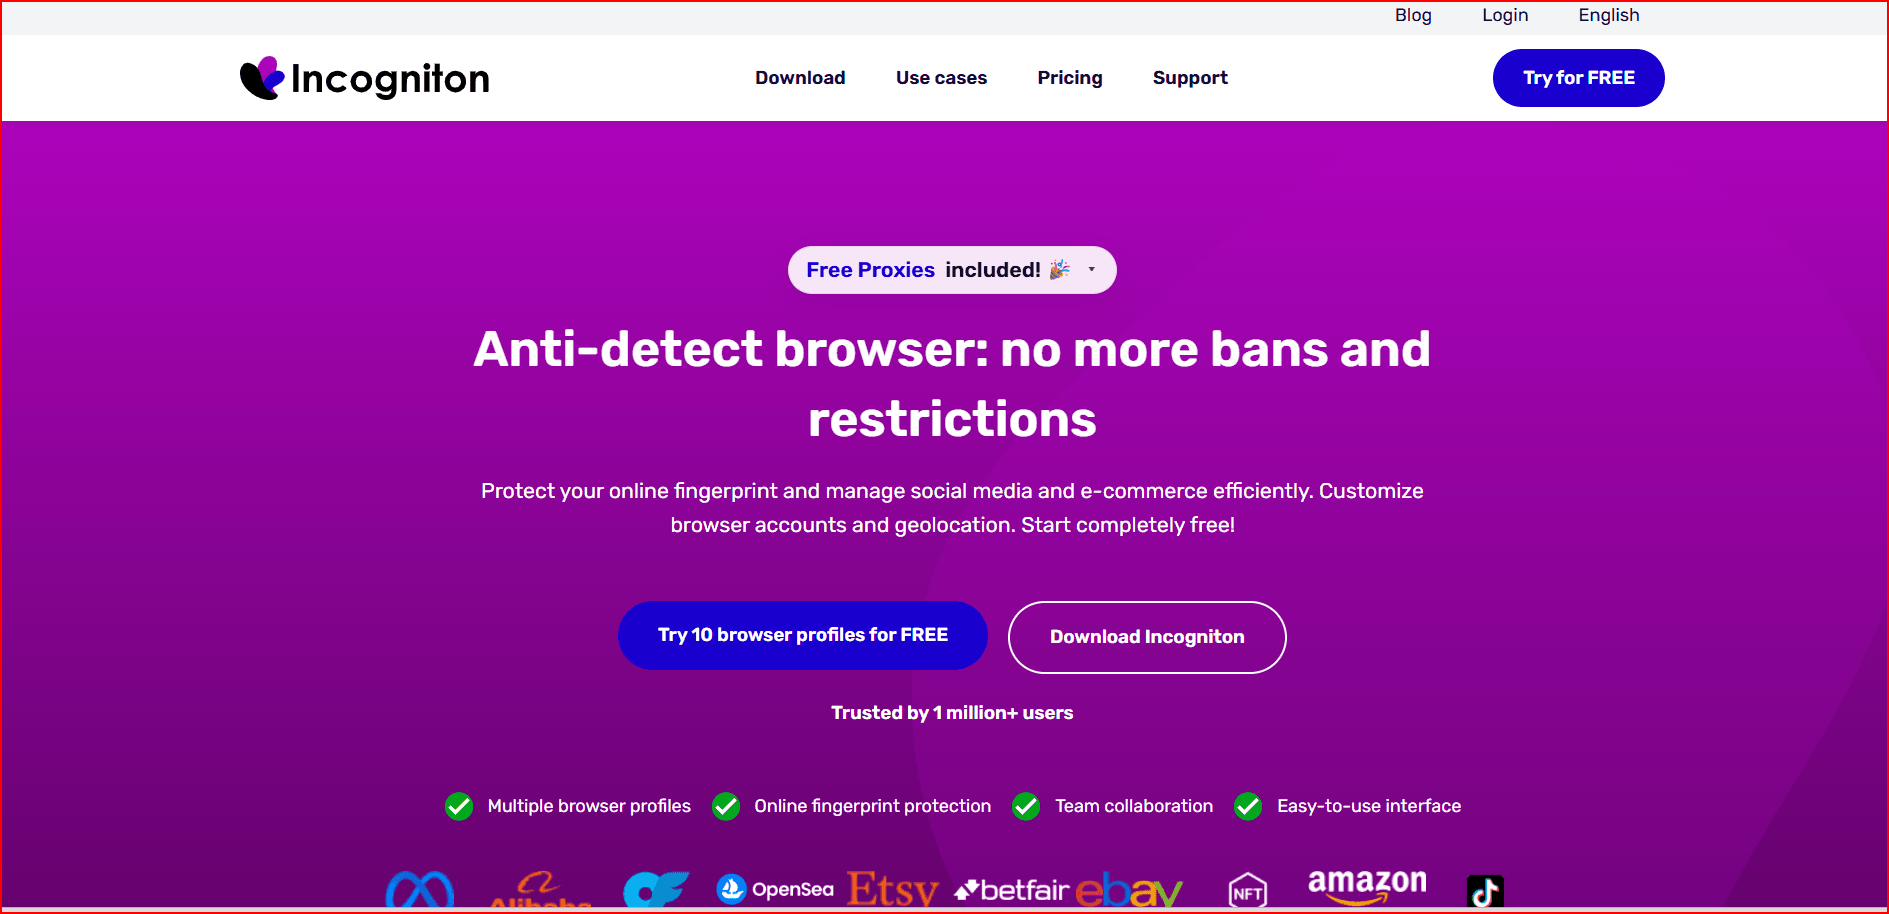
Task: Open the English language selector
Action: pos(1608,15)
